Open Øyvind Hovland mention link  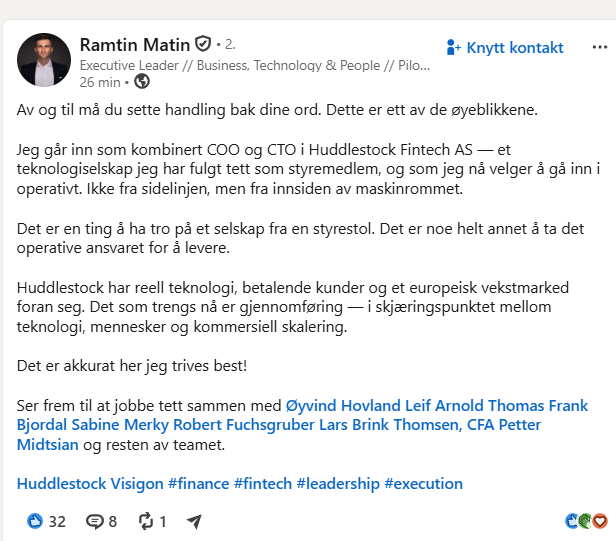tap(343, 405)
